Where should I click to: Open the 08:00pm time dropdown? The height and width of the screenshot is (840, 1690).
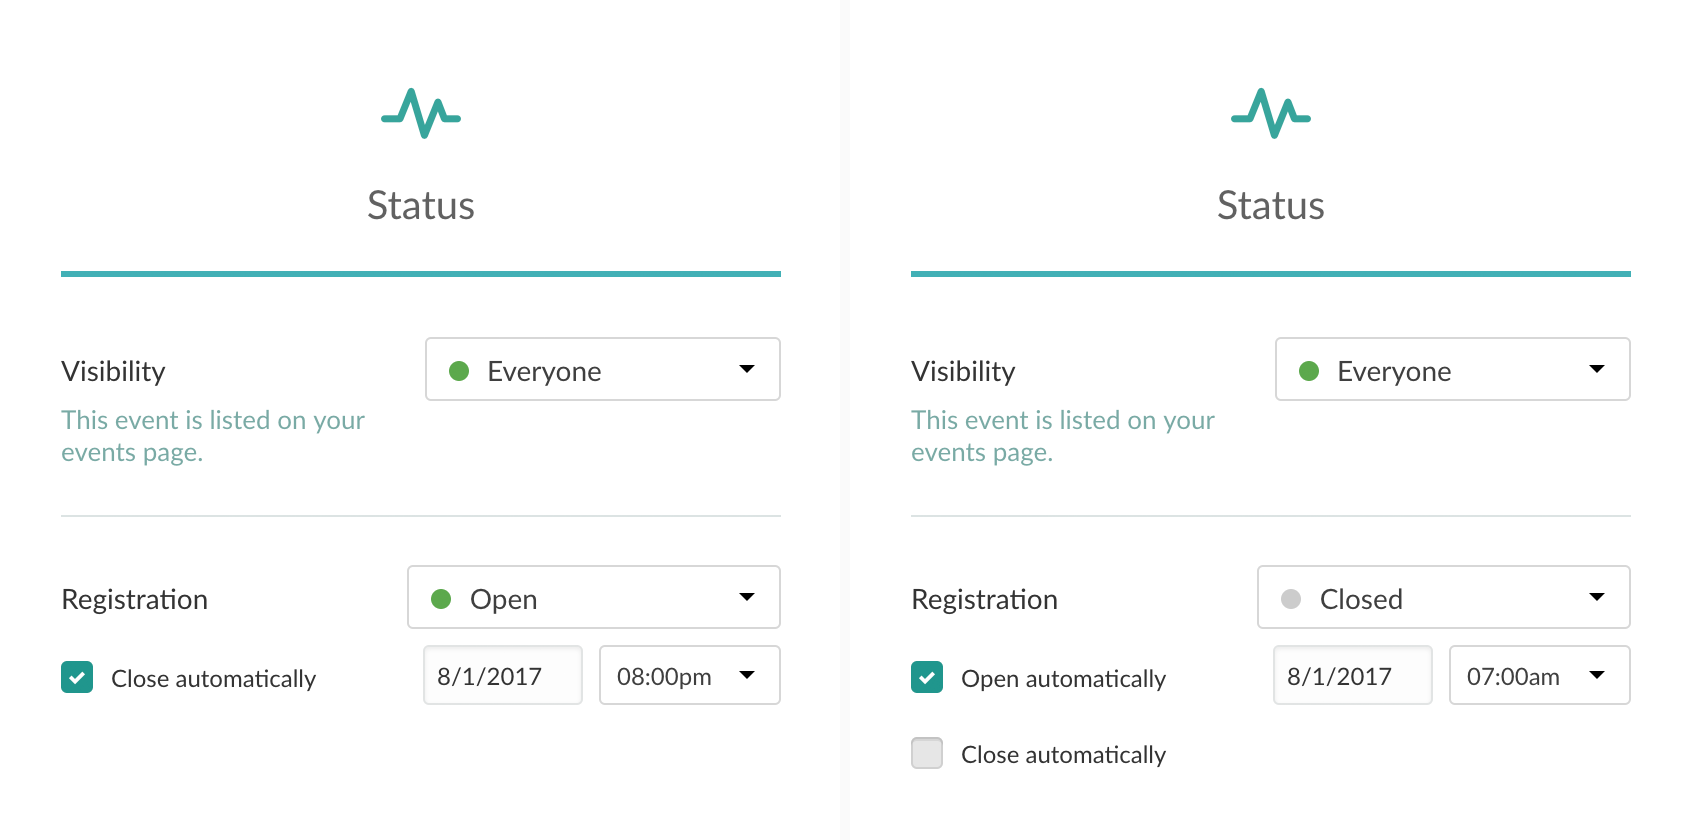coord(746,675)
